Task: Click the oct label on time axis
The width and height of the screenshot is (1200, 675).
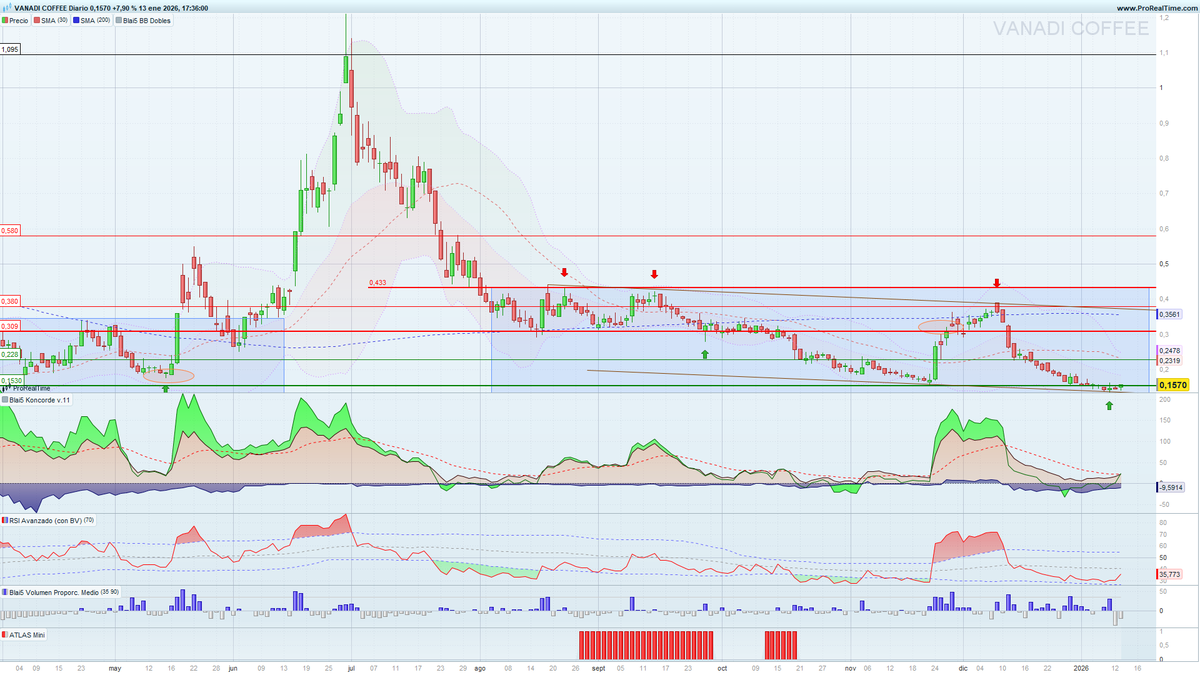Action: click(x=722, y=666)
